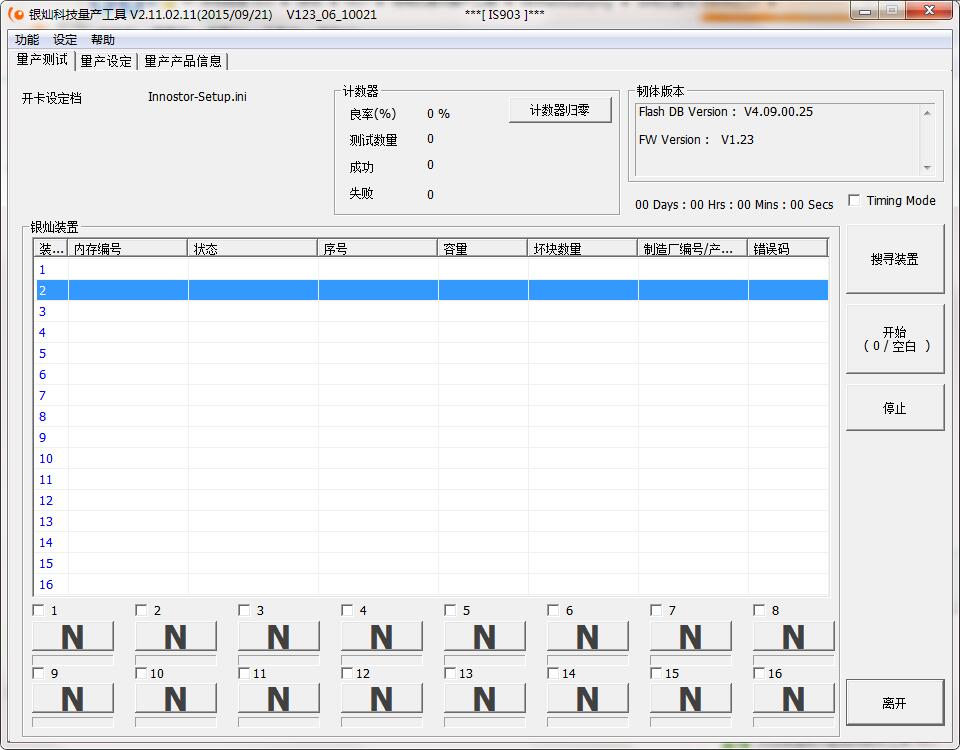Screen dimensions: 960x750
Task: Enable the Timing Mode checkbox
Action: (x=854, y=201)
